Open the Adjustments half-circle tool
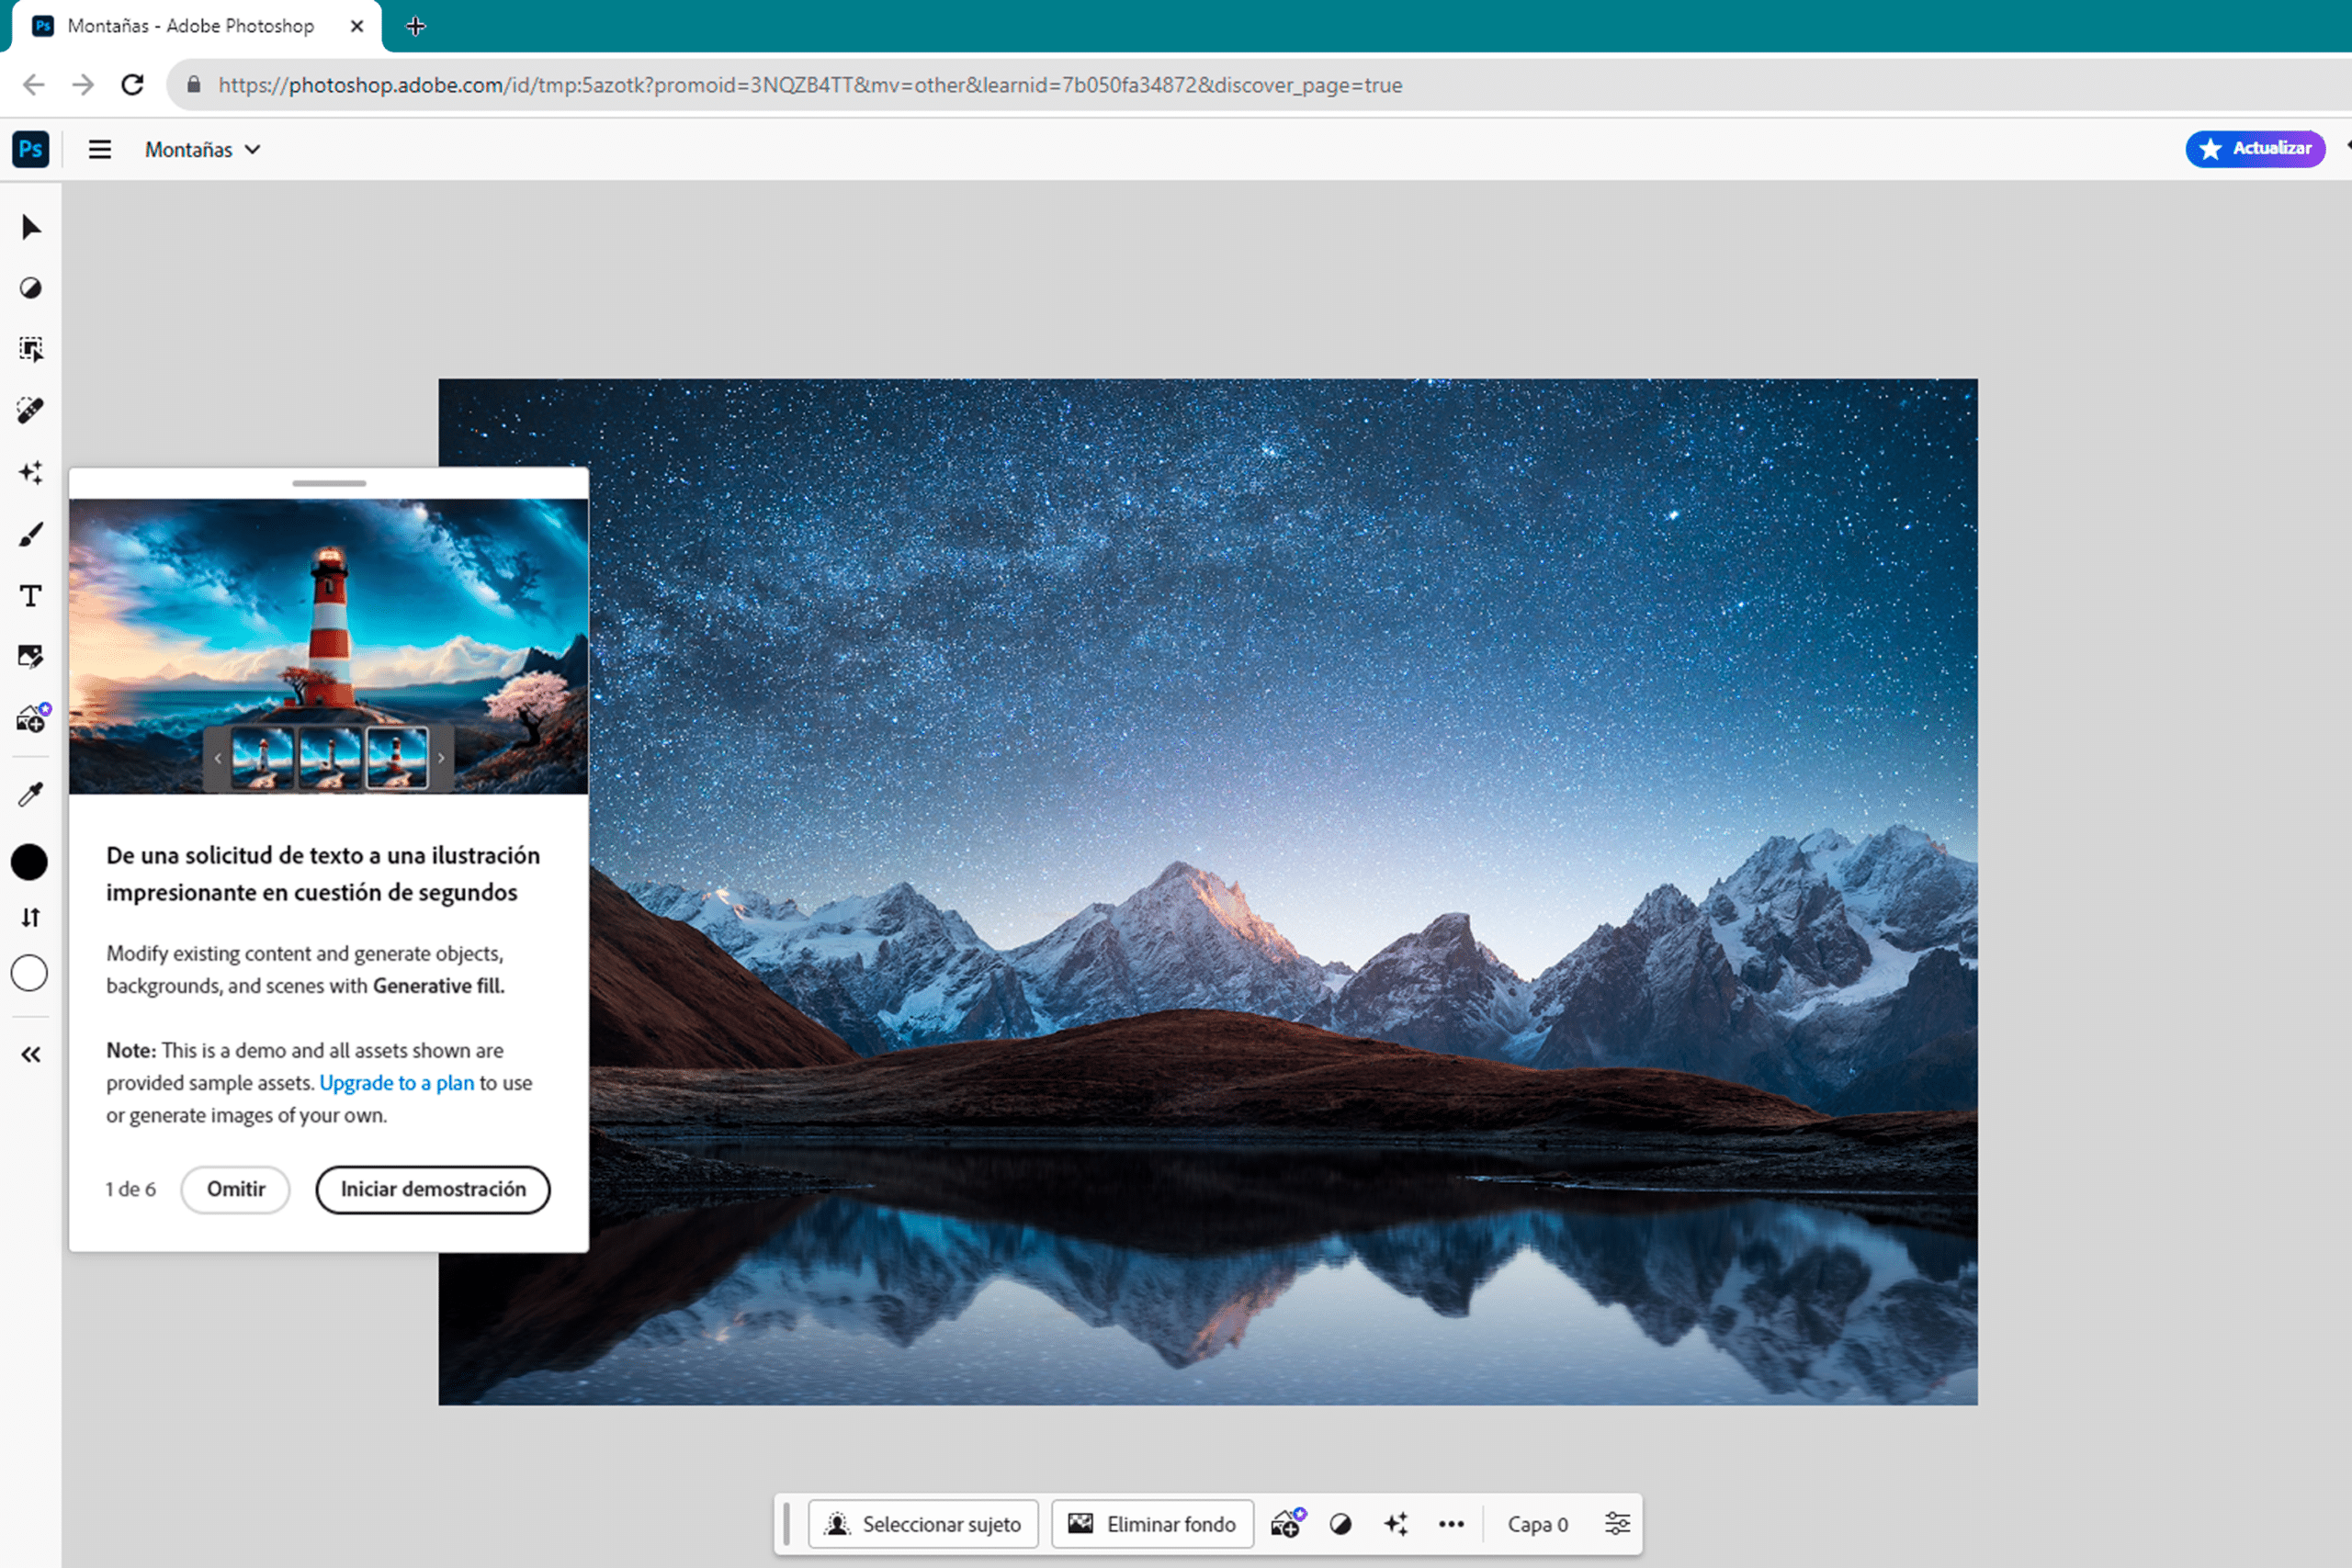 [31, 289]
